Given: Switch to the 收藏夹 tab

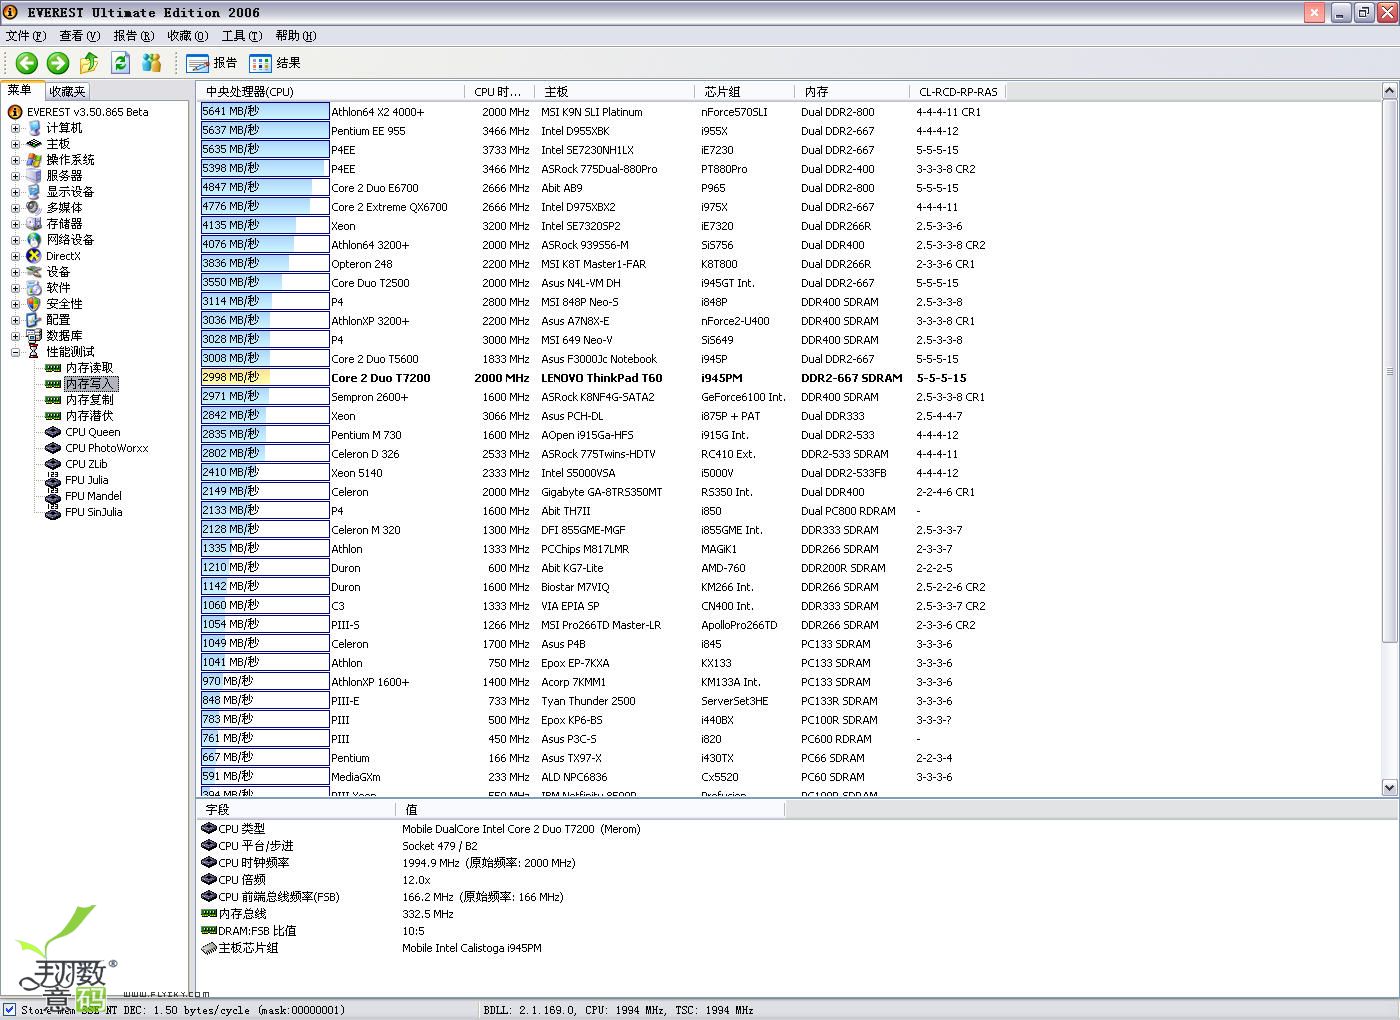Looking at the screenshot, I should coord(67,91).
